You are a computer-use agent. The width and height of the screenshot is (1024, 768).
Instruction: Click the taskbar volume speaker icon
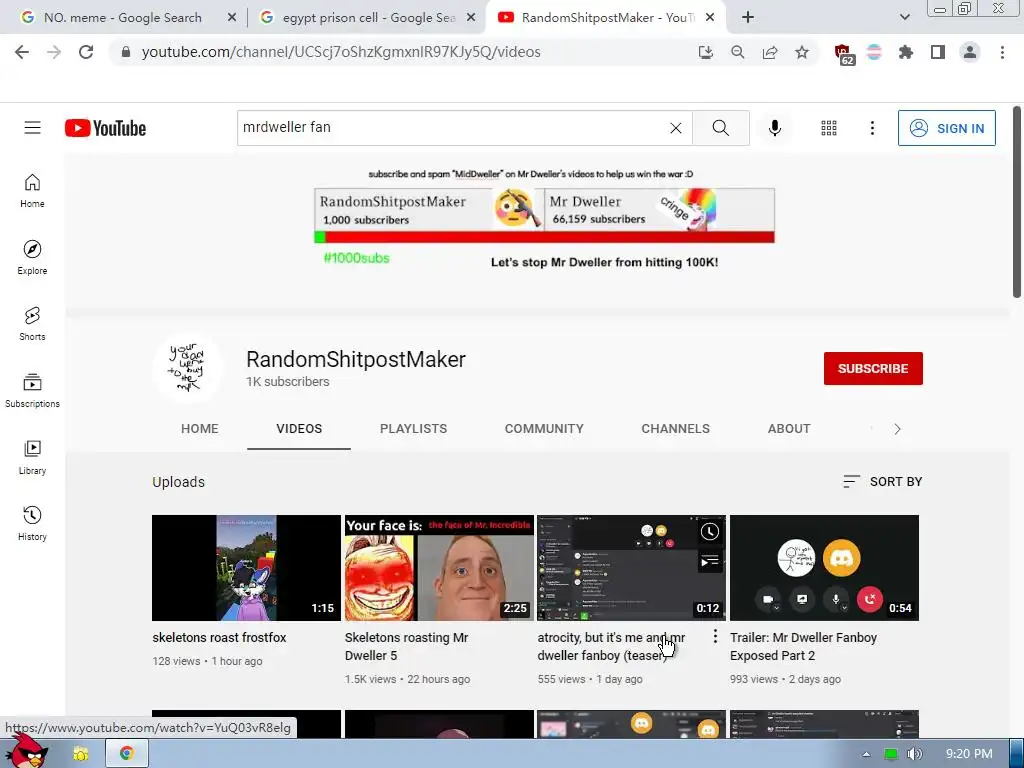(914, 754)
